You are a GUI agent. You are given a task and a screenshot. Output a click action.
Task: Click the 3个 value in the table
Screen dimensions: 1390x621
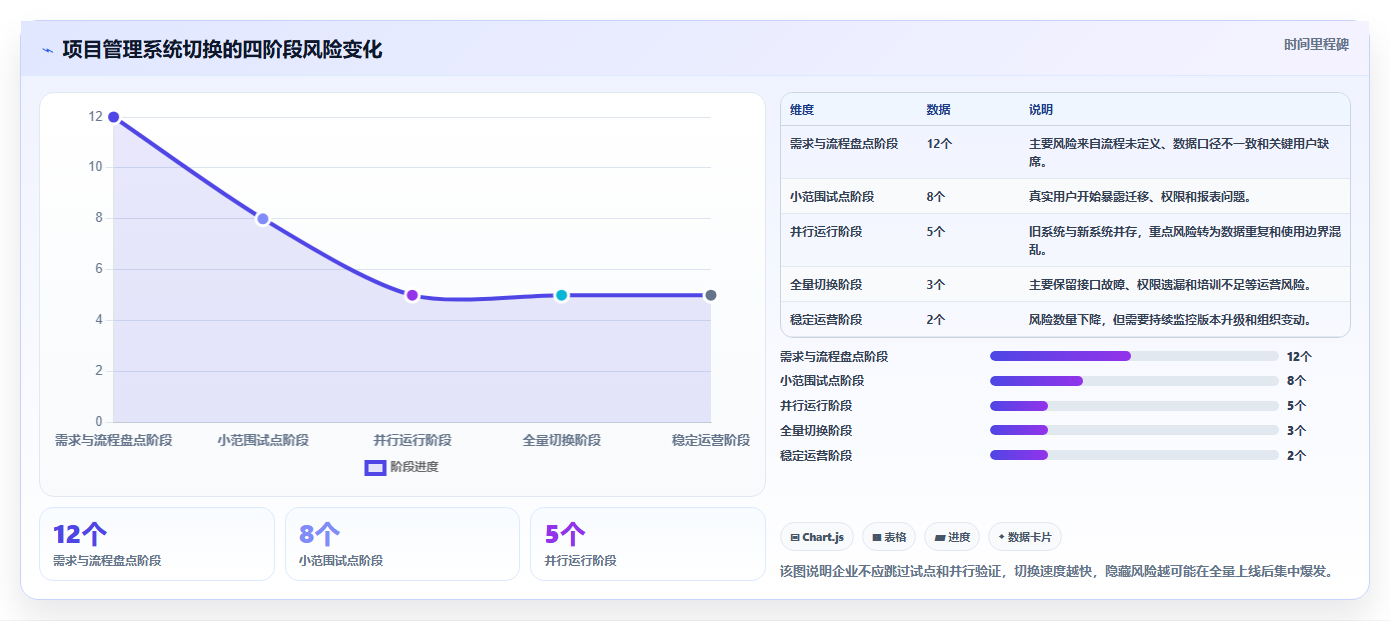pyautogui.click(x=936, y=285)
